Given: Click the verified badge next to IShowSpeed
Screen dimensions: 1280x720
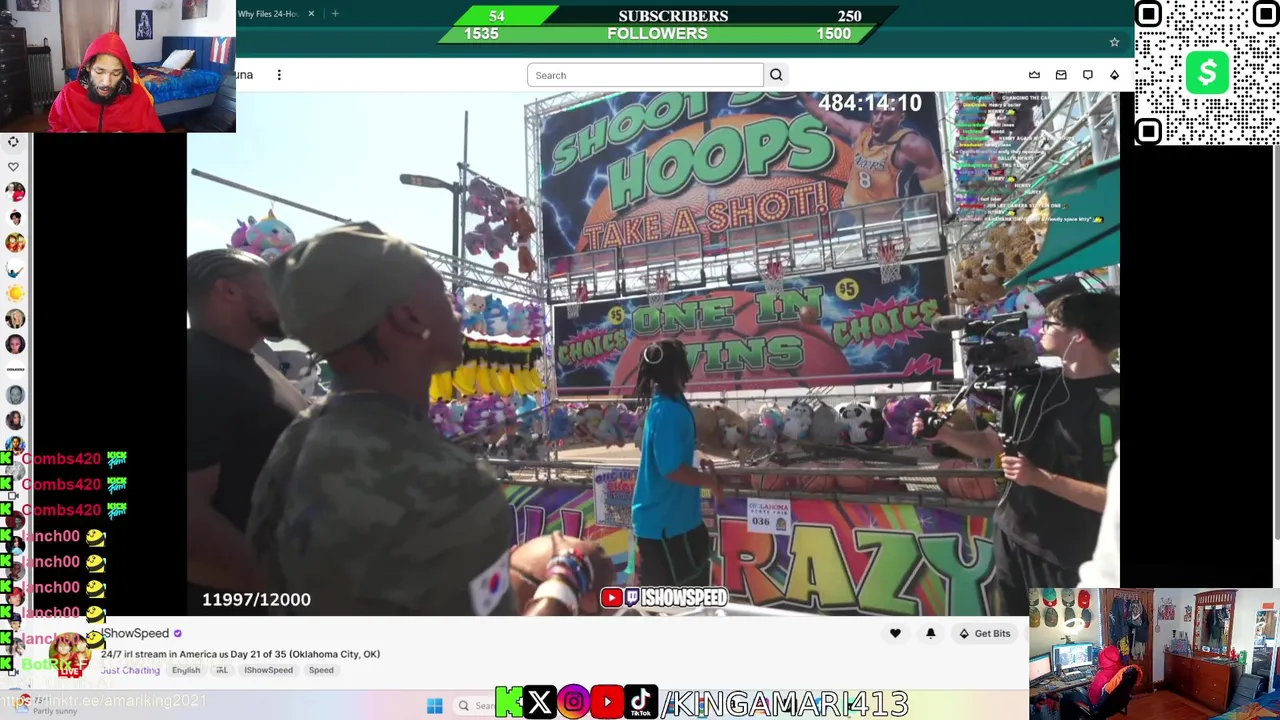Looking at the screenshot, I should 177,633.
